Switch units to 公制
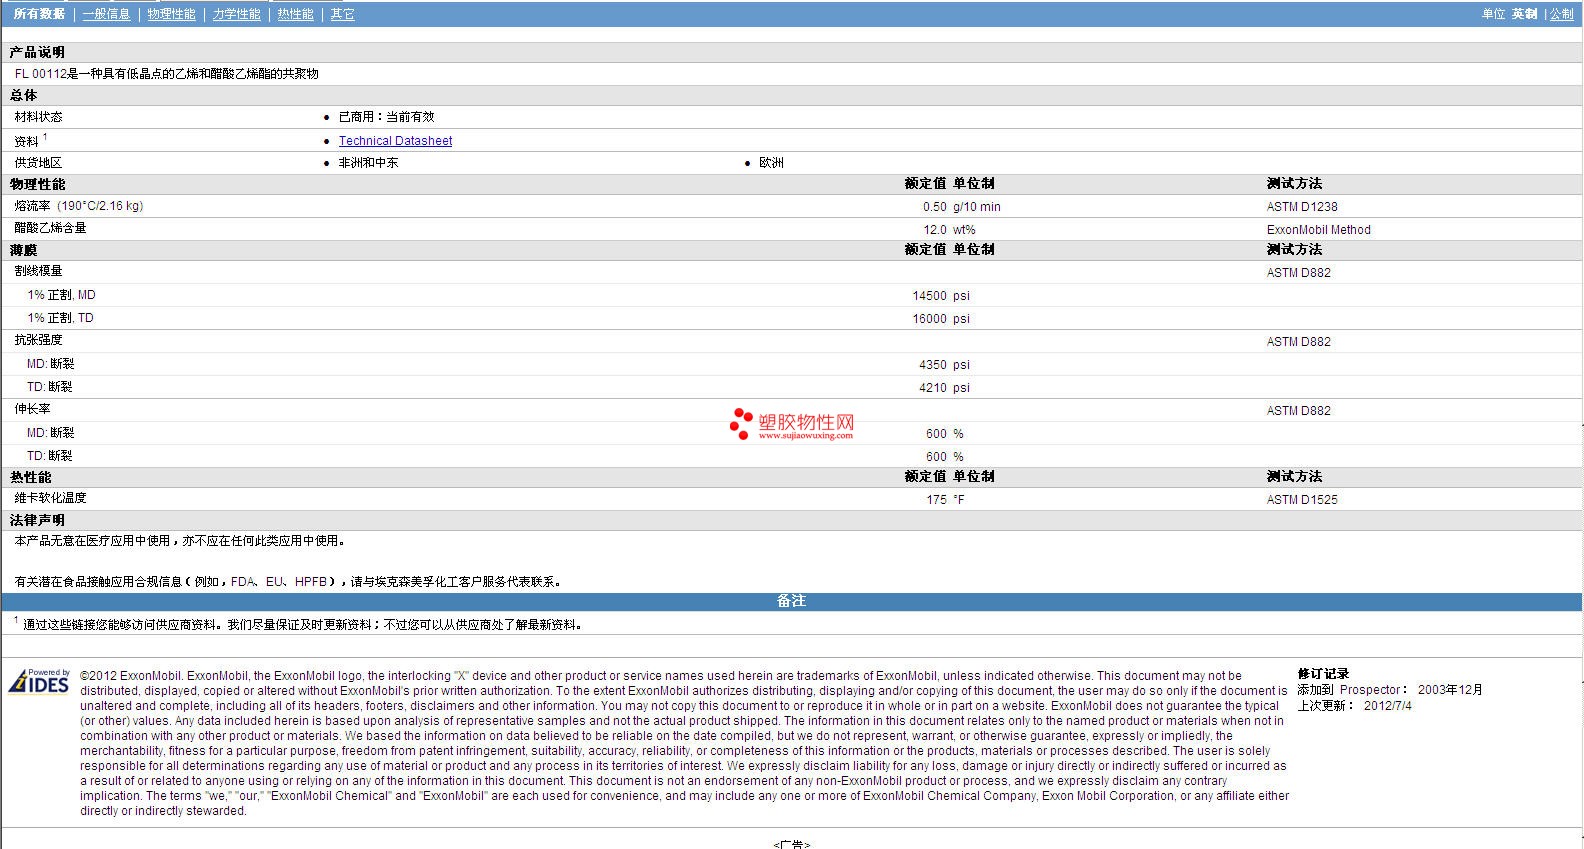 (1562, 14)
